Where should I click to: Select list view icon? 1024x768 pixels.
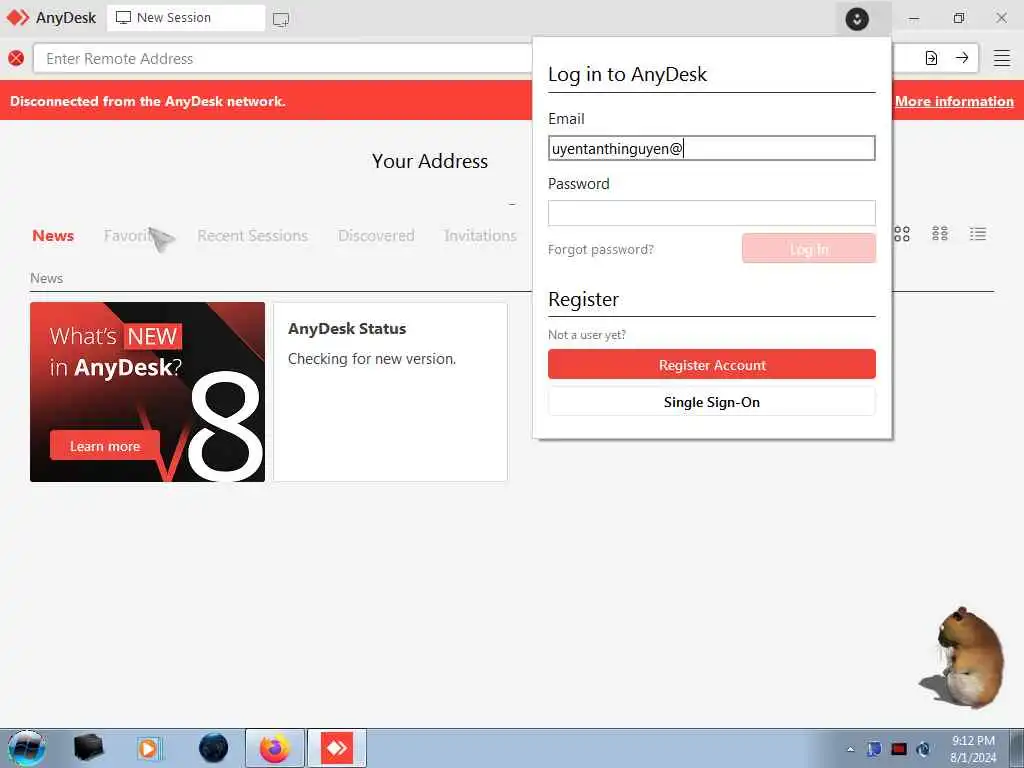[978, 234]
